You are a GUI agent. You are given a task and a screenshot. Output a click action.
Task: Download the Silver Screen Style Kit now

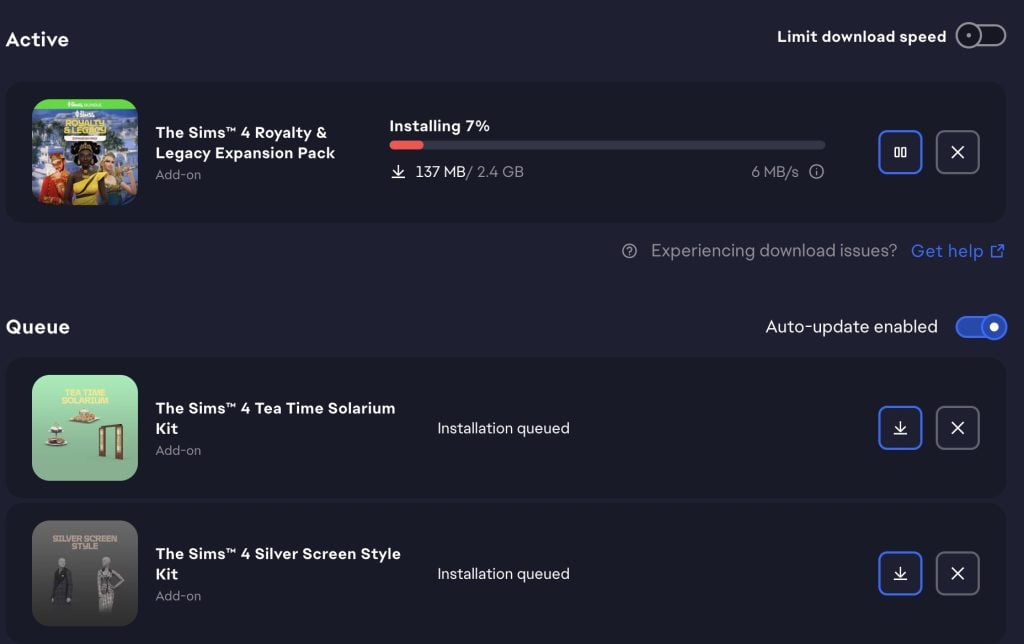900,574
